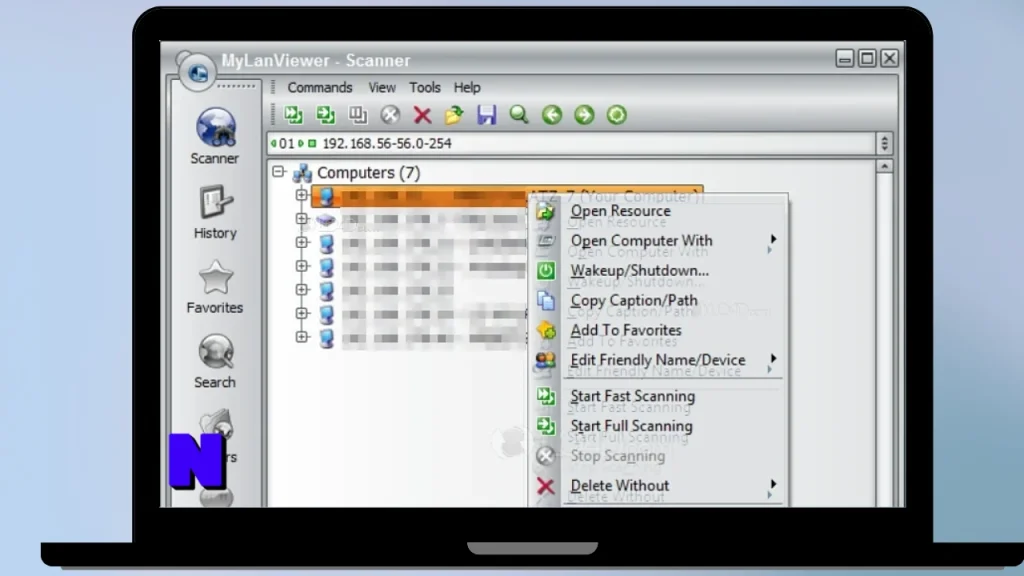Open the Commands menu
Screen dimensions: 1024x576
[x=319, y=88]
